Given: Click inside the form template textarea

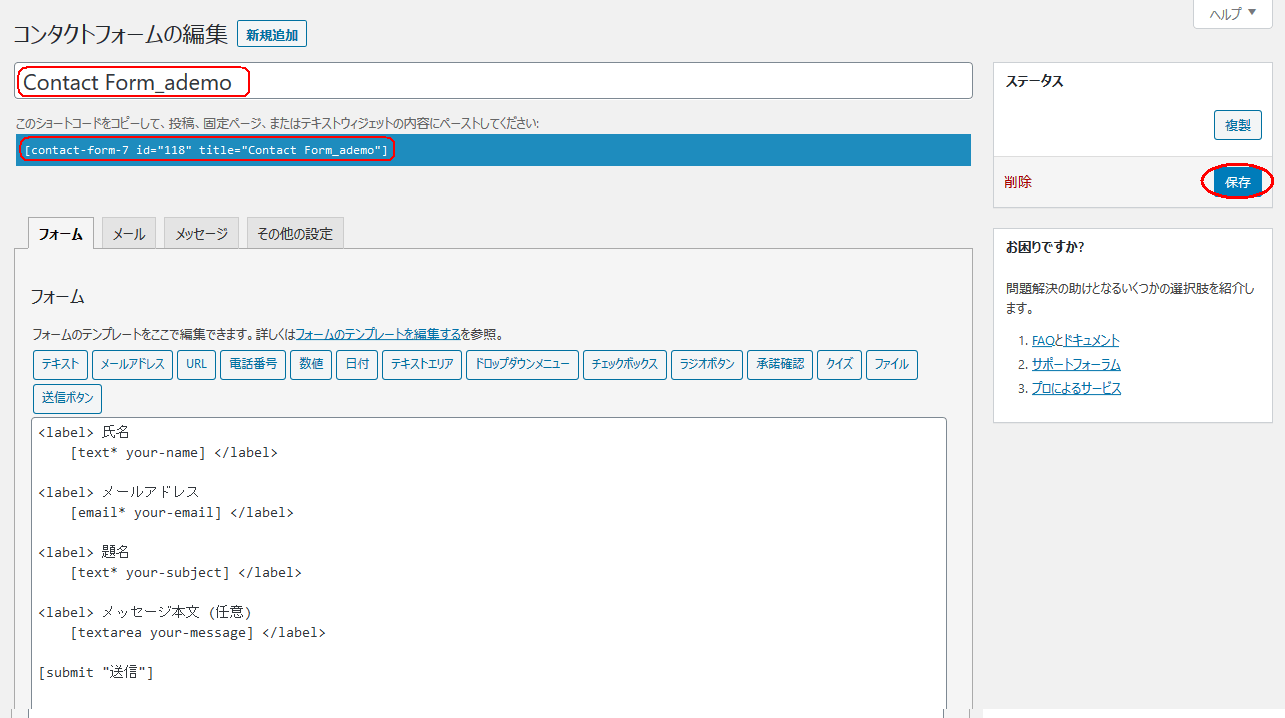Looking at the screenshot, I should [x=488, y=566].
